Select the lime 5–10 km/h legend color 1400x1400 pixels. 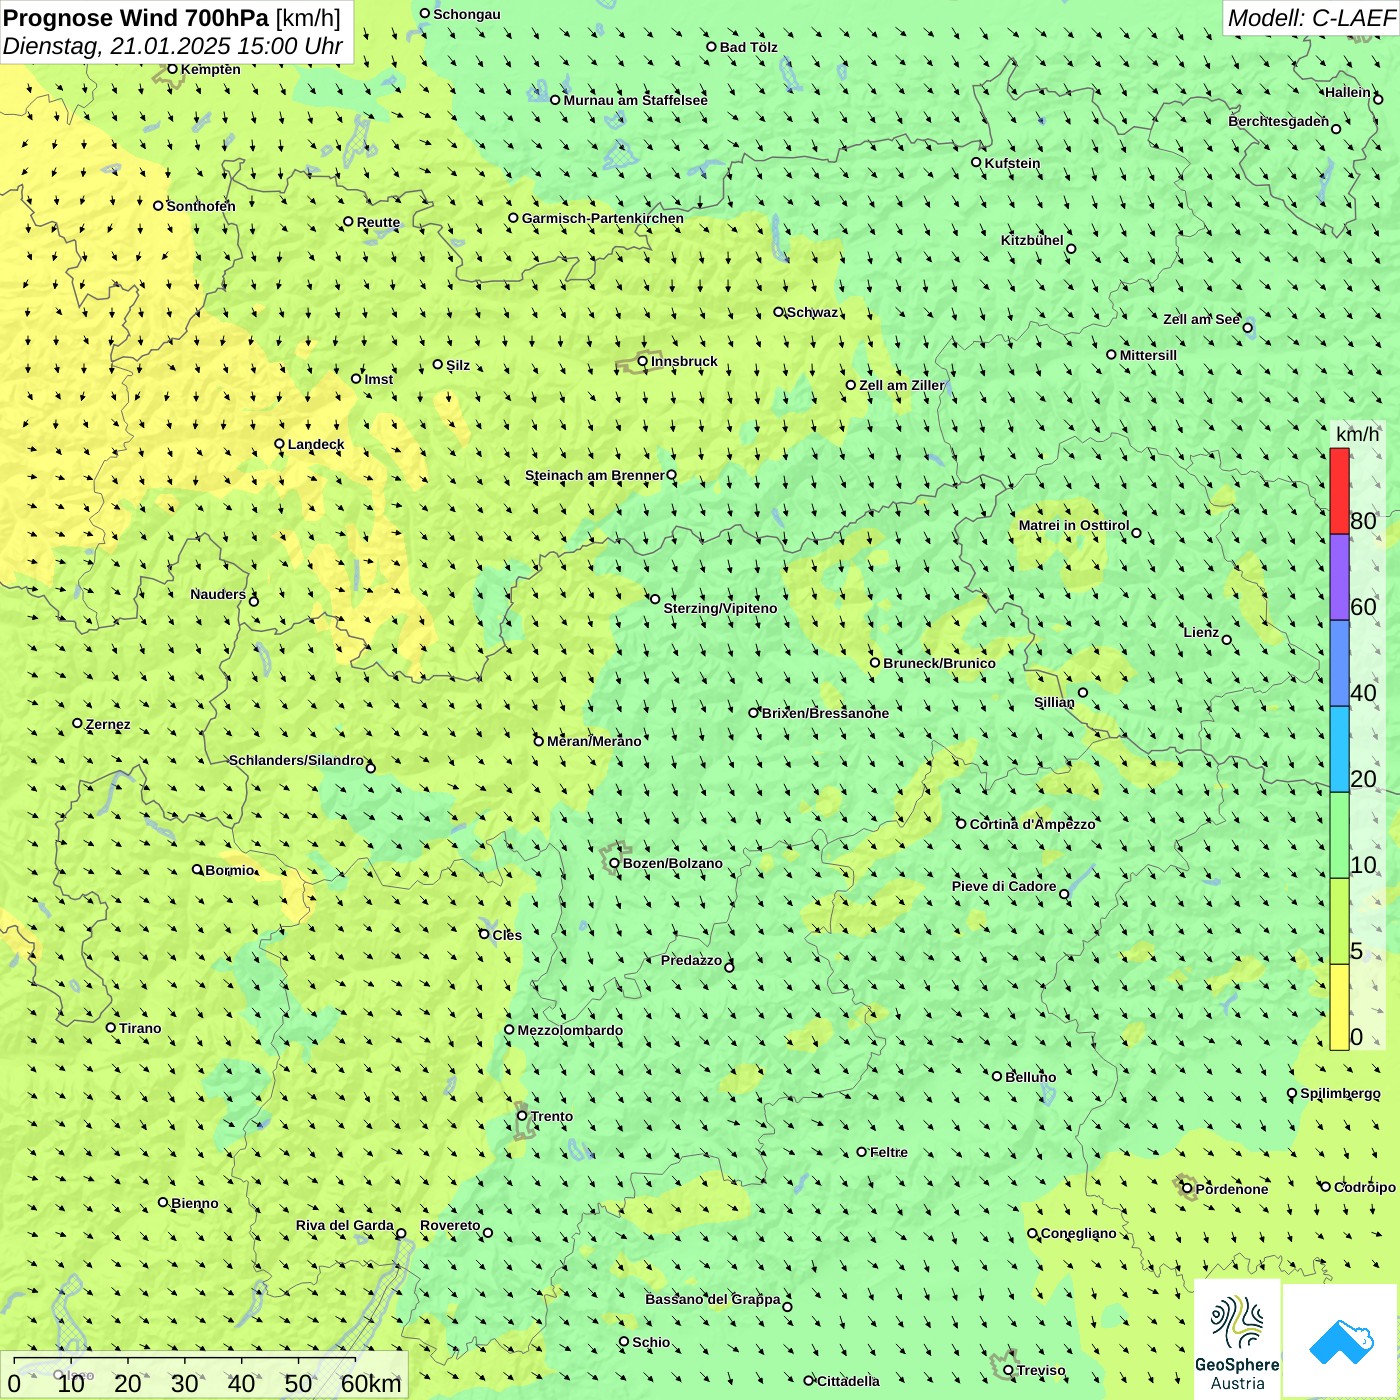point(1339,921)
